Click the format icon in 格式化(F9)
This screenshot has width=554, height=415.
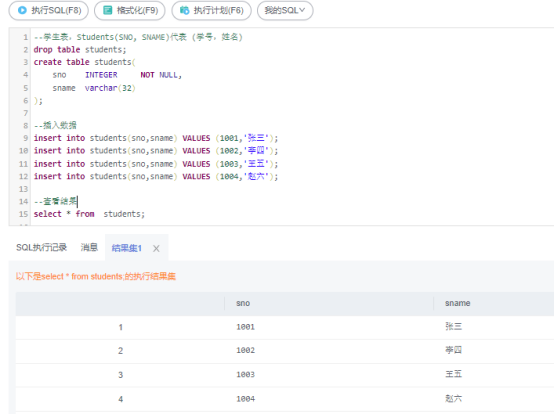(x=107, y=10)
